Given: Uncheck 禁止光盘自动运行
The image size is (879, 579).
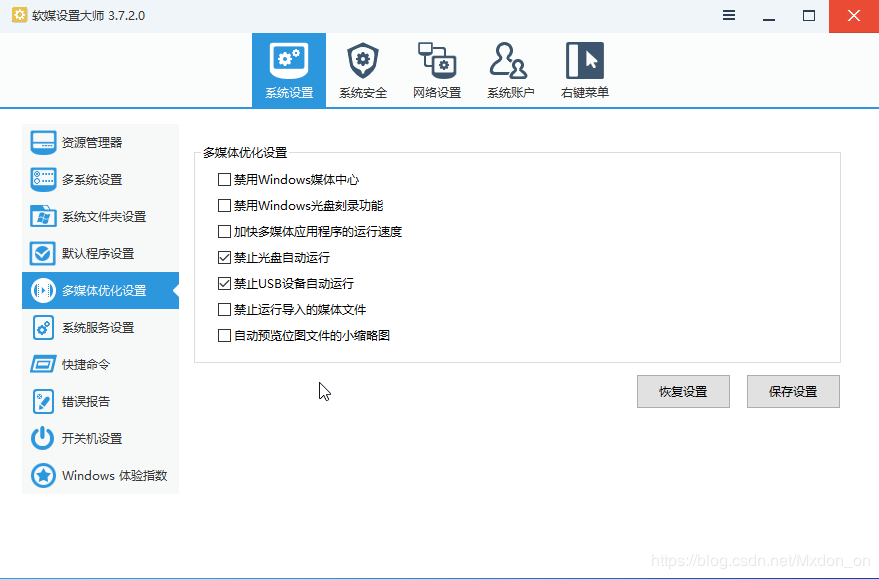Looking at the screenshot, I should tap(225, 256).
